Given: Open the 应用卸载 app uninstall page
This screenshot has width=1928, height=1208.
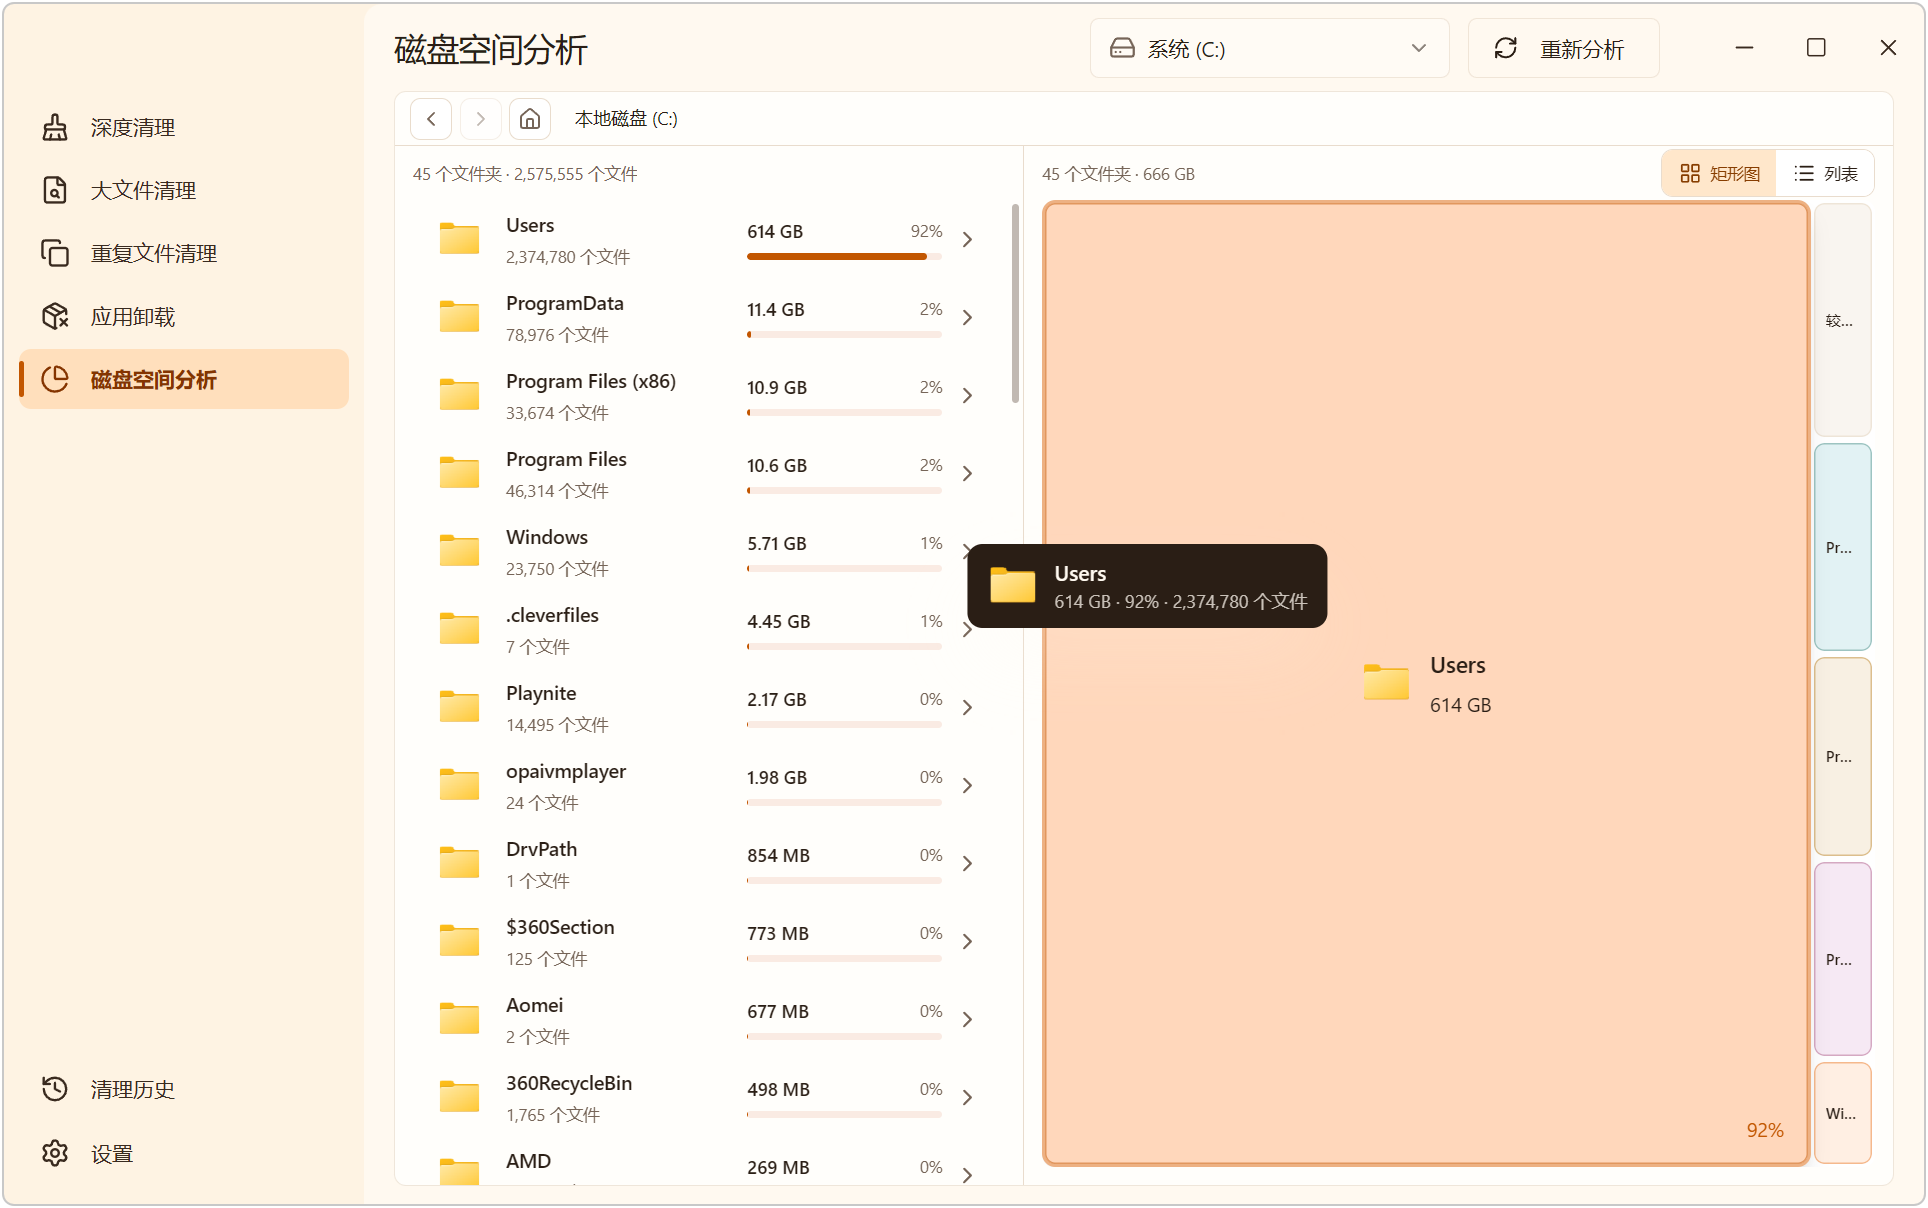Looking at the screenshot, I should (184, 316).
